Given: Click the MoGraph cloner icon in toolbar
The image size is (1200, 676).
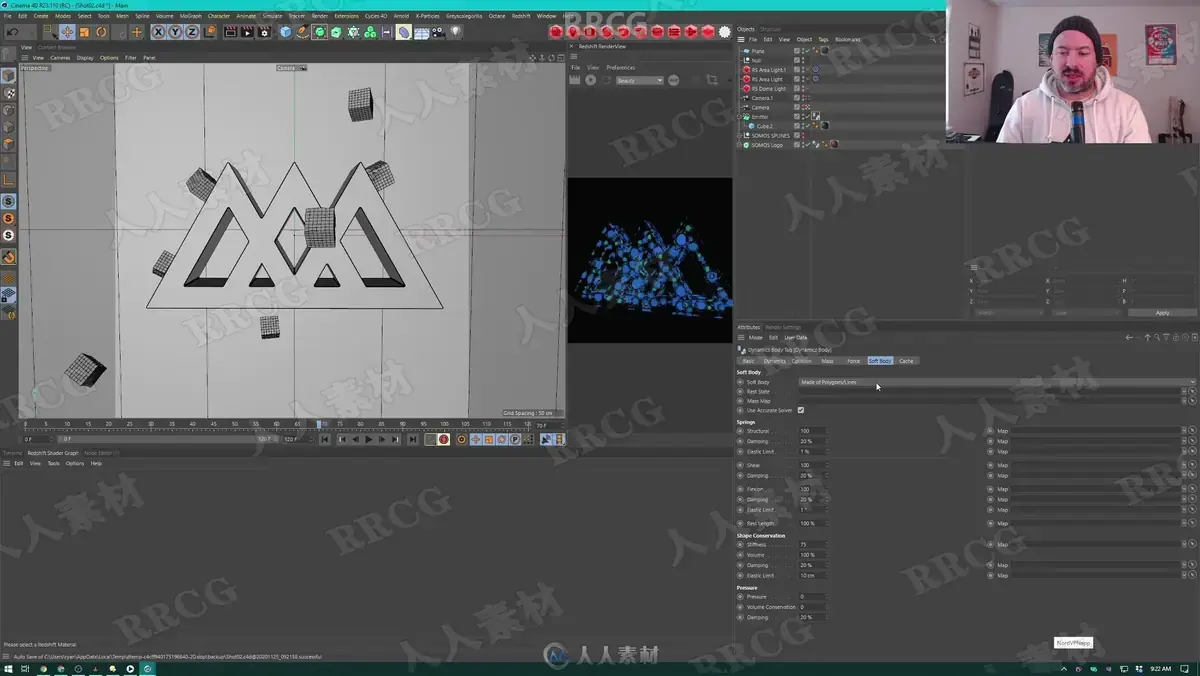Looking at the screenshot, I should click(x=370, y=32).
